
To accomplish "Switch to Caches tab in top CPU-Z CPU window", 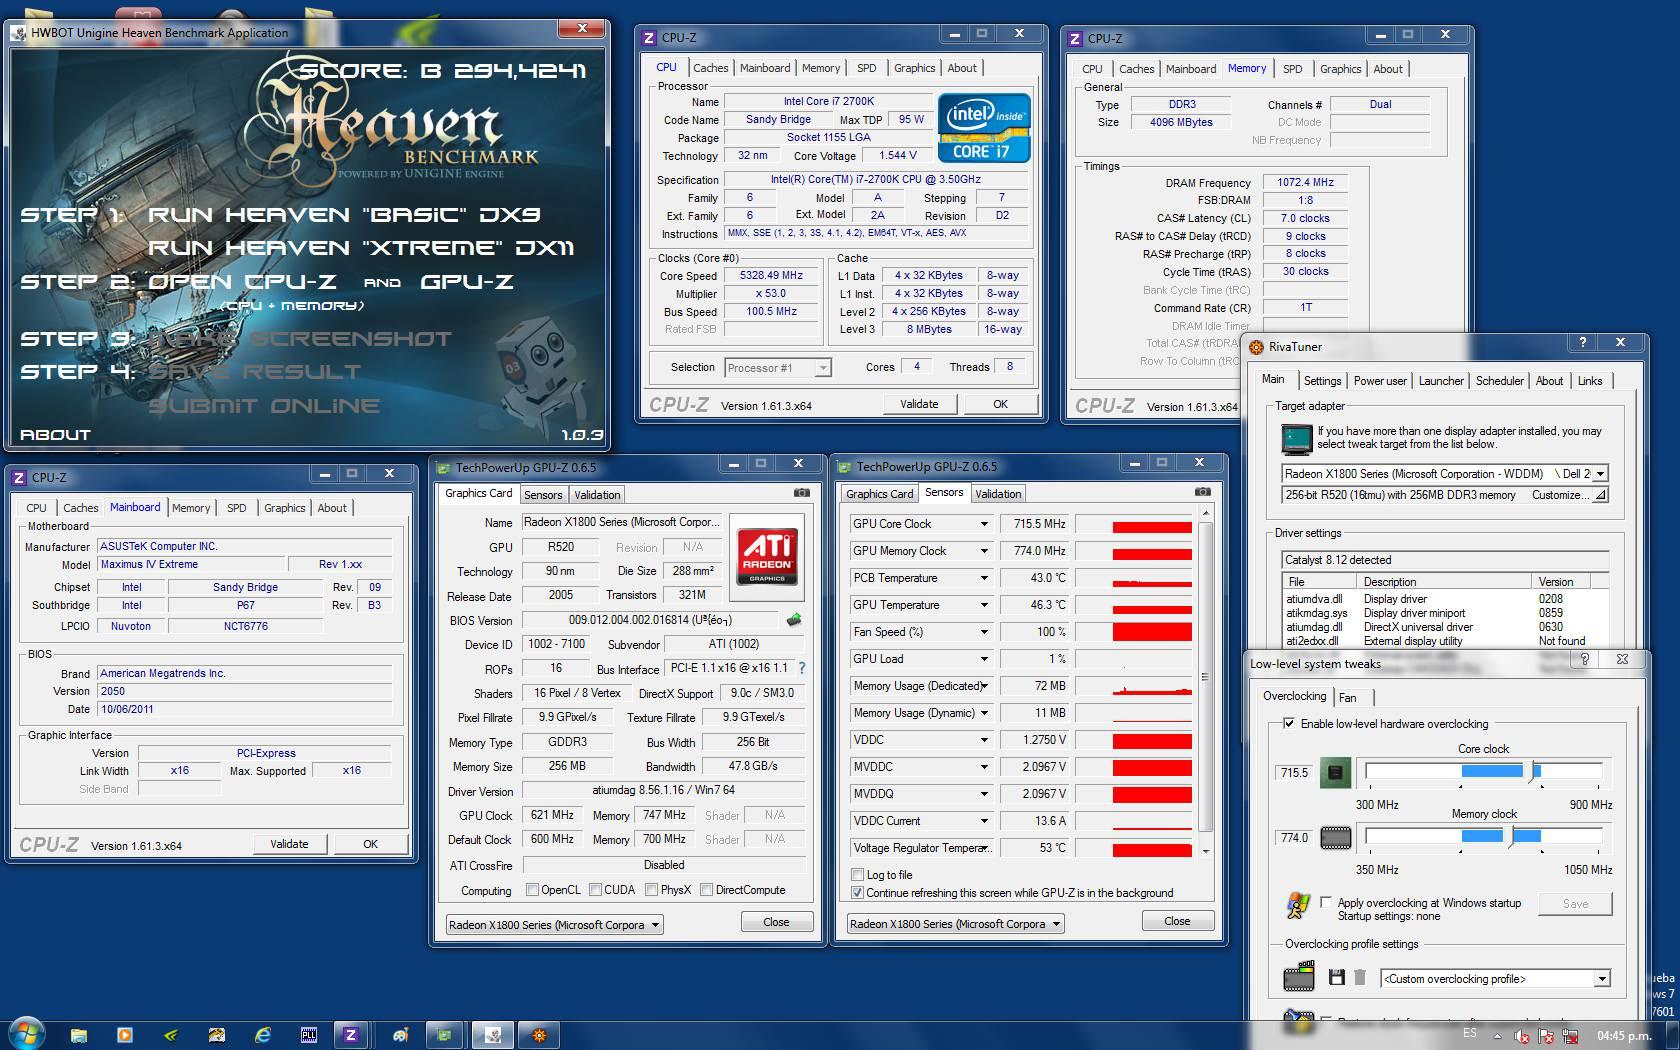I will 711,68.
